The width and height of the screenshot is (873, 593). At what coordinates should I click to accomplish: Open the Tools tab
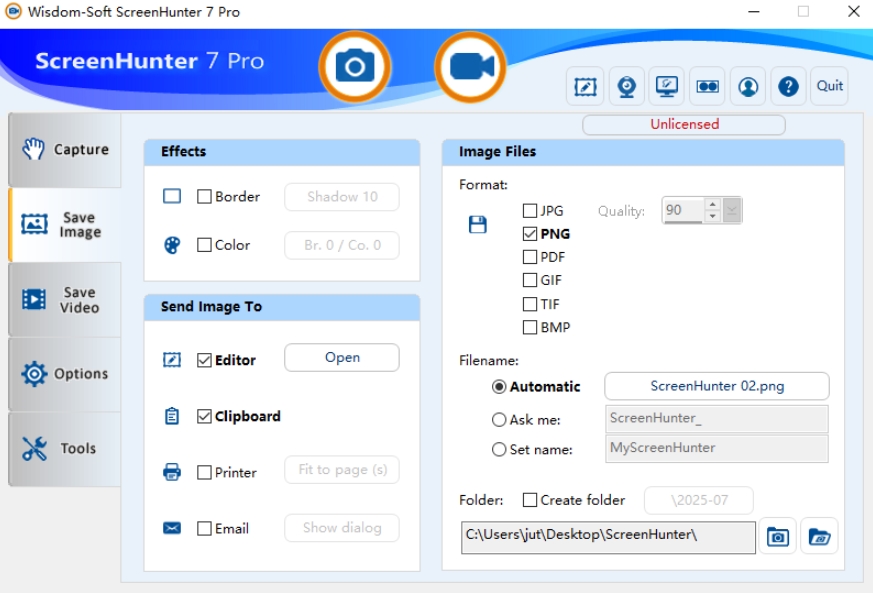65,449
